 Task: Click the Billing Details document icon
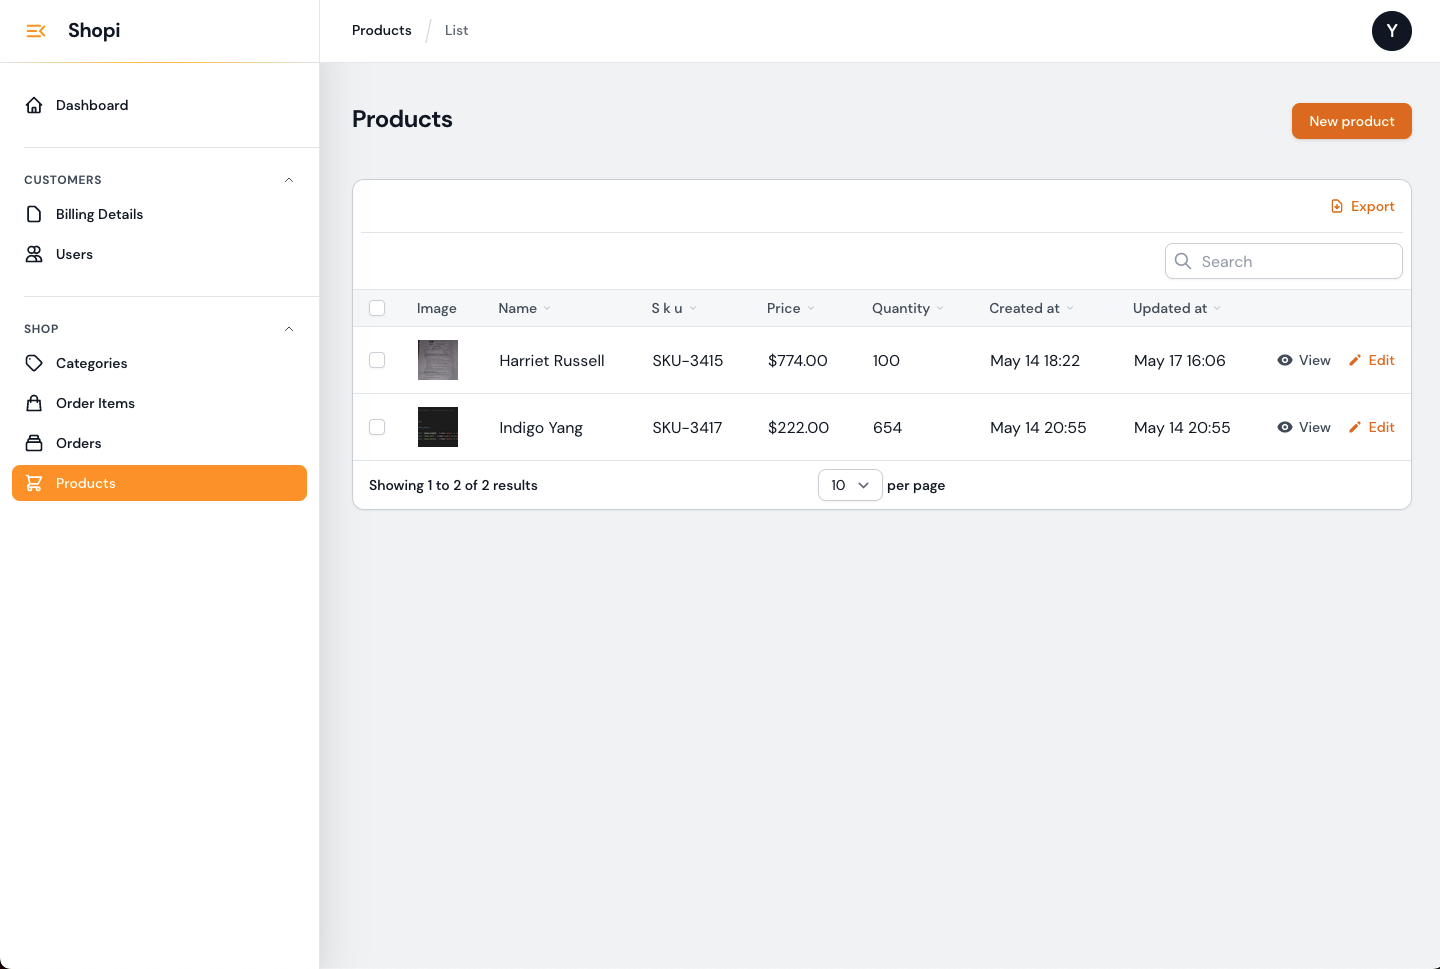(x=34, y=213)
